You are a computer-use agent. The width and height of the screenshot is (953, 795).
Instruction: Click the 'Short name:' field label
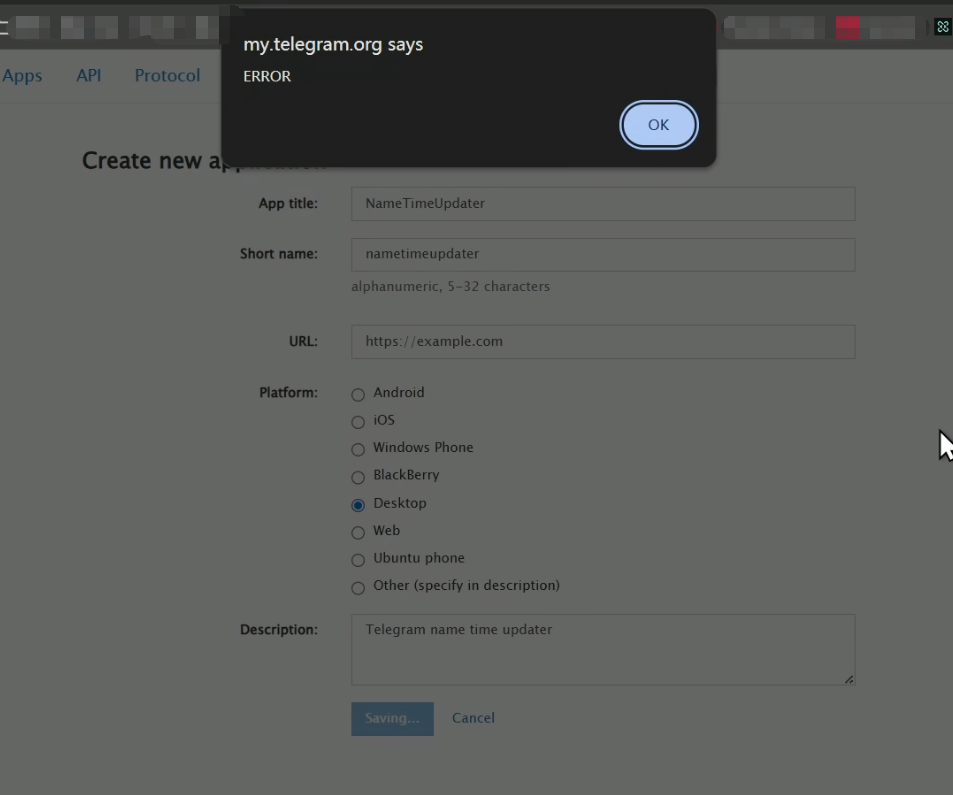[278, 254]
